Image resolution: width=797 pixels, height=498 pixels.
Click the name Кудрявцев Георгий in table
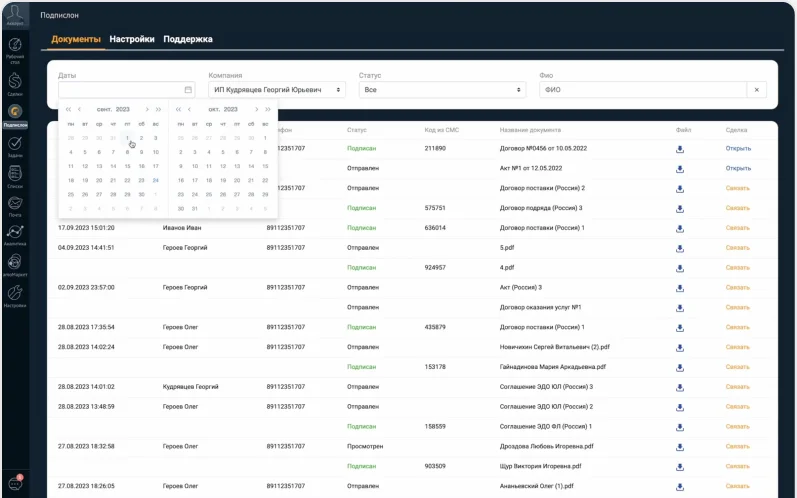(191, 387)
